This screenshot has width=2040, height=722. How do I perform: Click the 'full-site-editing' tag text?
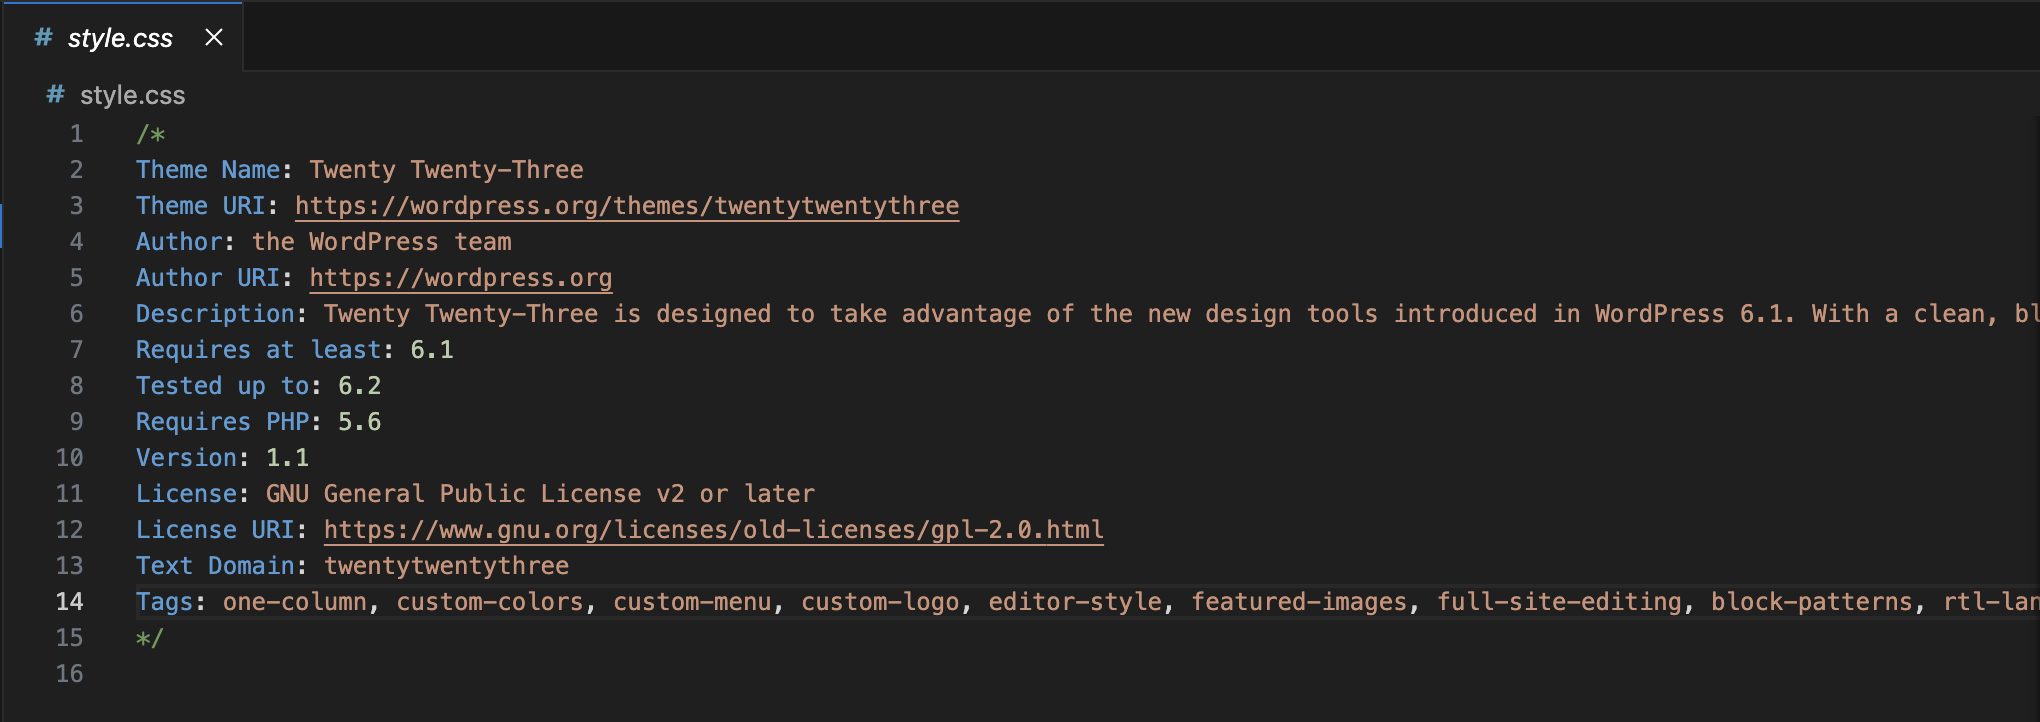(1559, 602)
